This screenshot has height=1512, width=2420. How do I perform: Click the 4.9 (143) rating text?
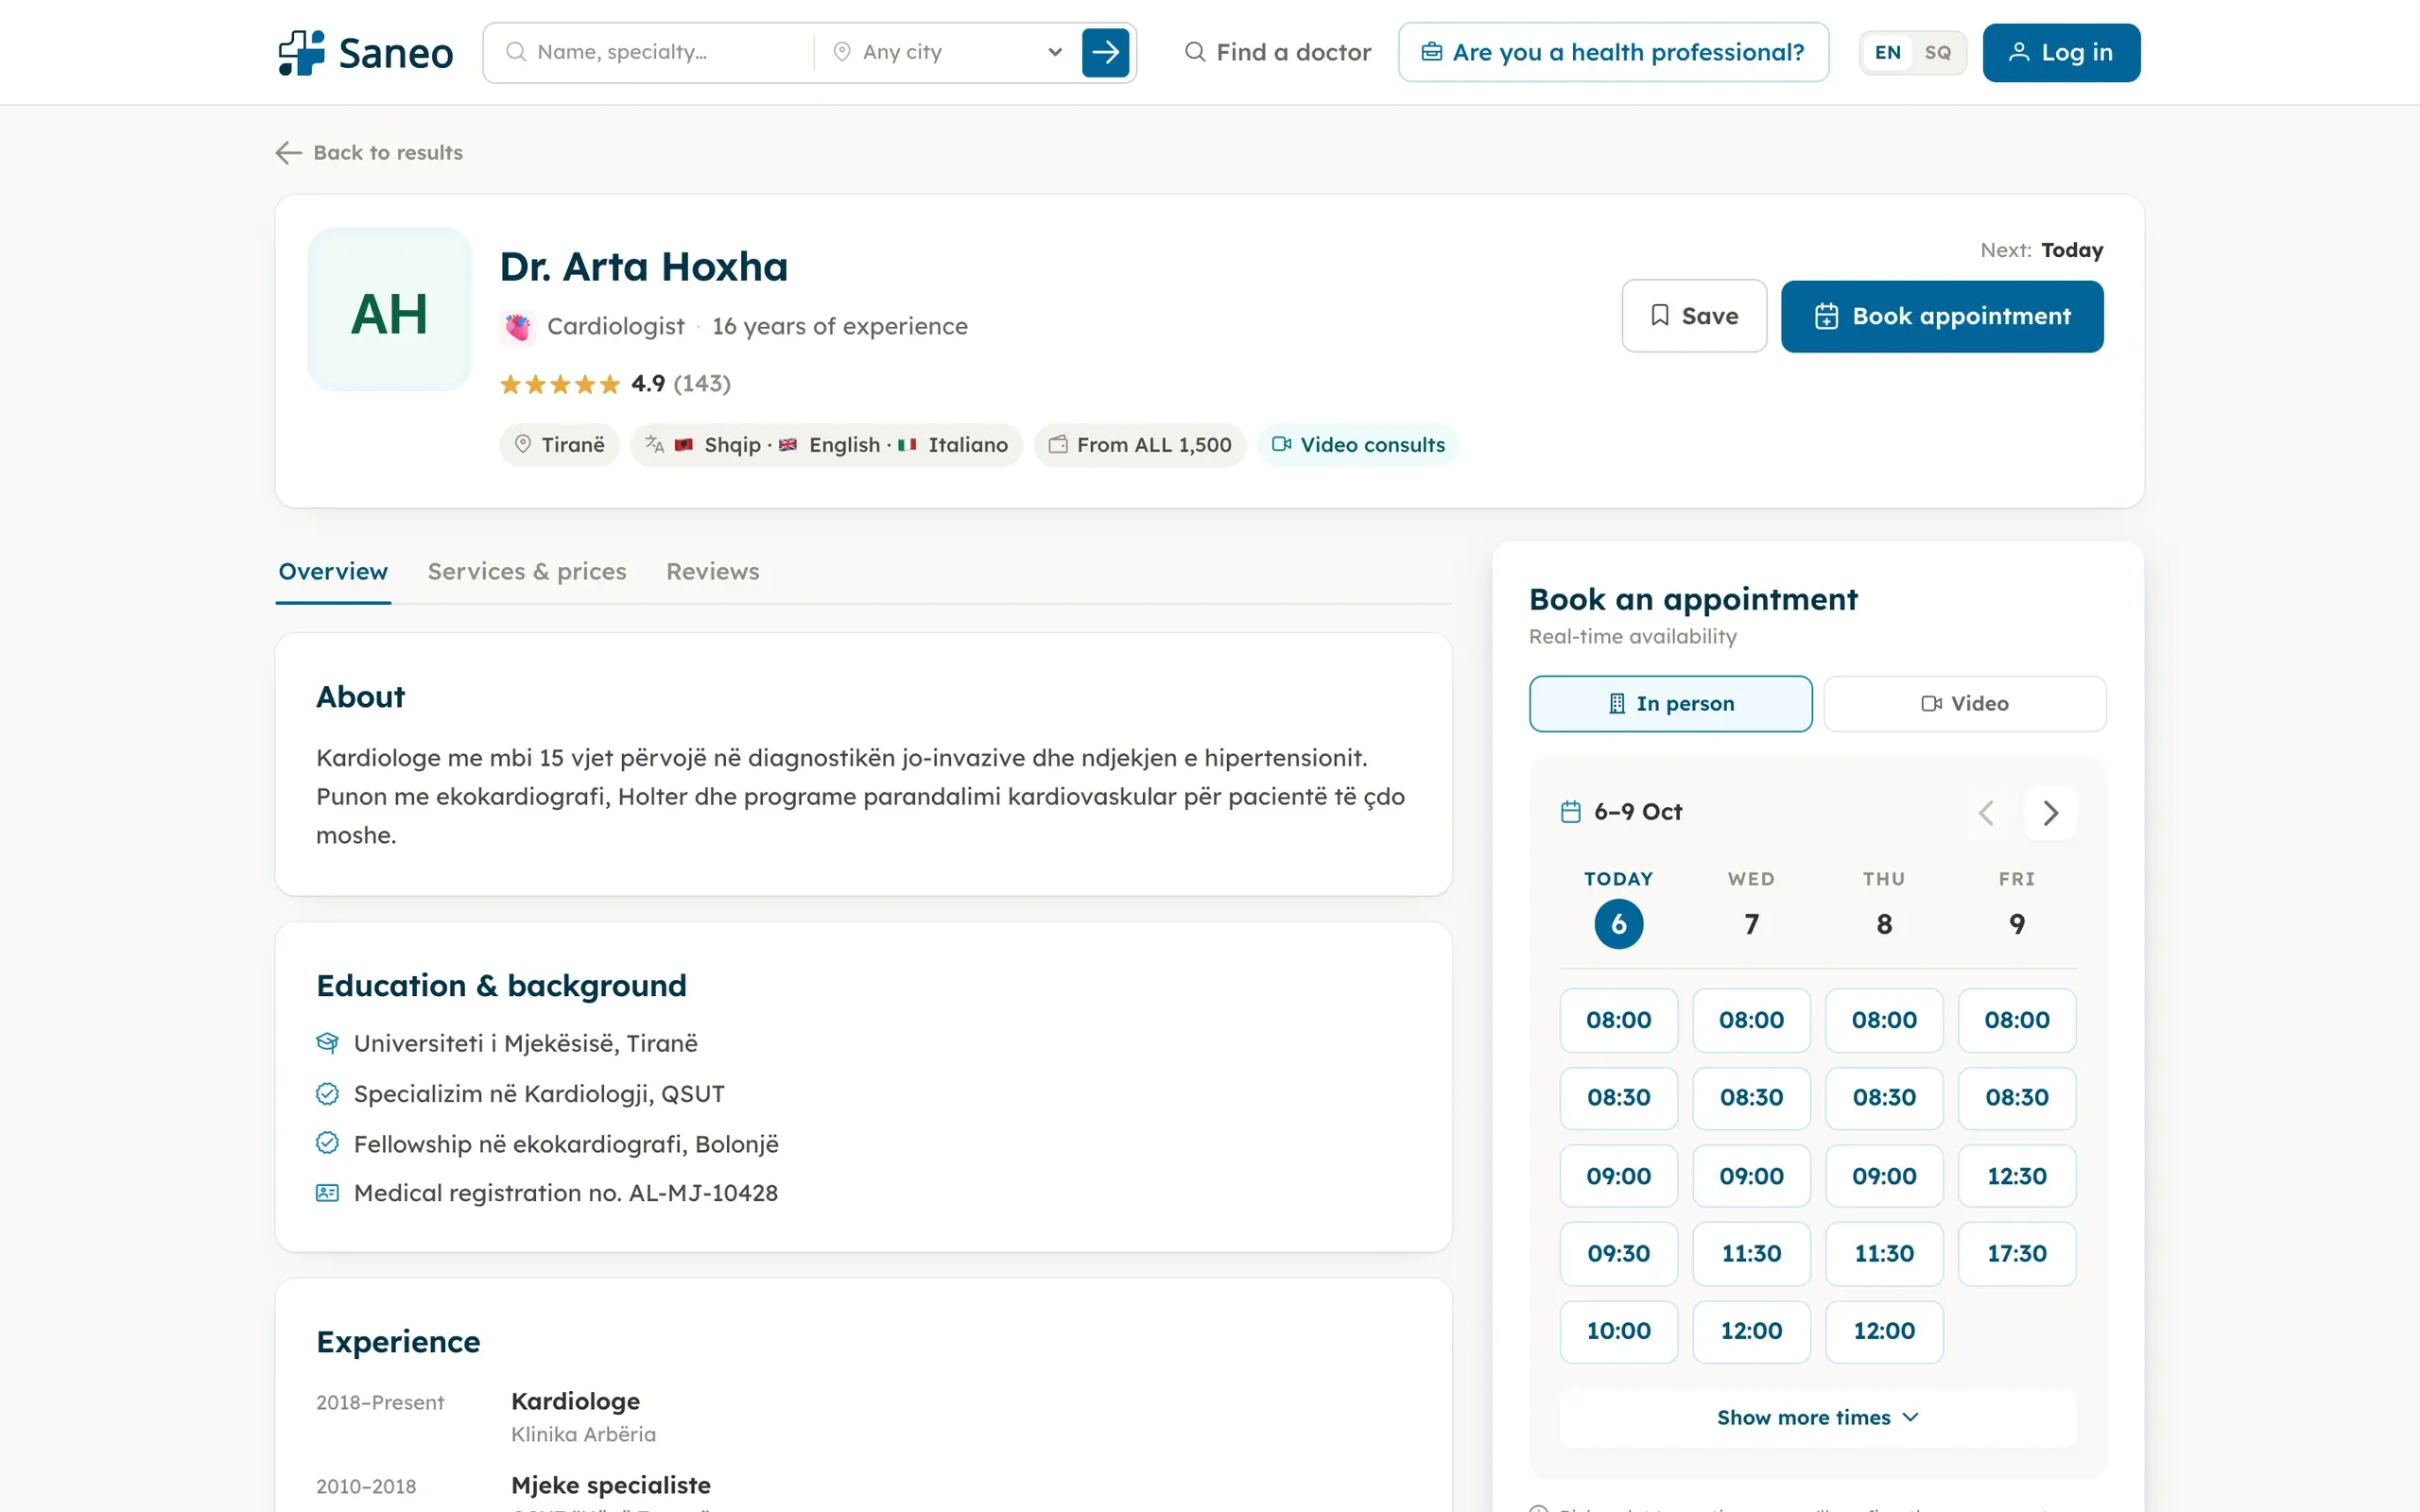pyautogui.click(x=681, y=384)
